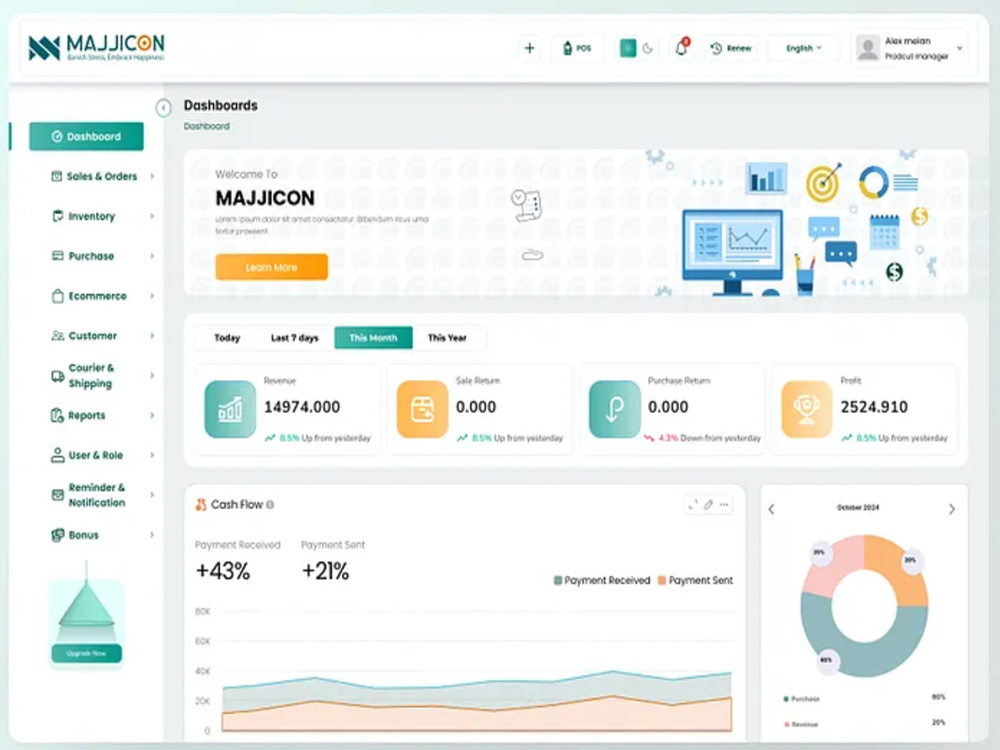1000x750 pixels.
Task: Expand Ecommerce chevron
Action: pos(152,296)
